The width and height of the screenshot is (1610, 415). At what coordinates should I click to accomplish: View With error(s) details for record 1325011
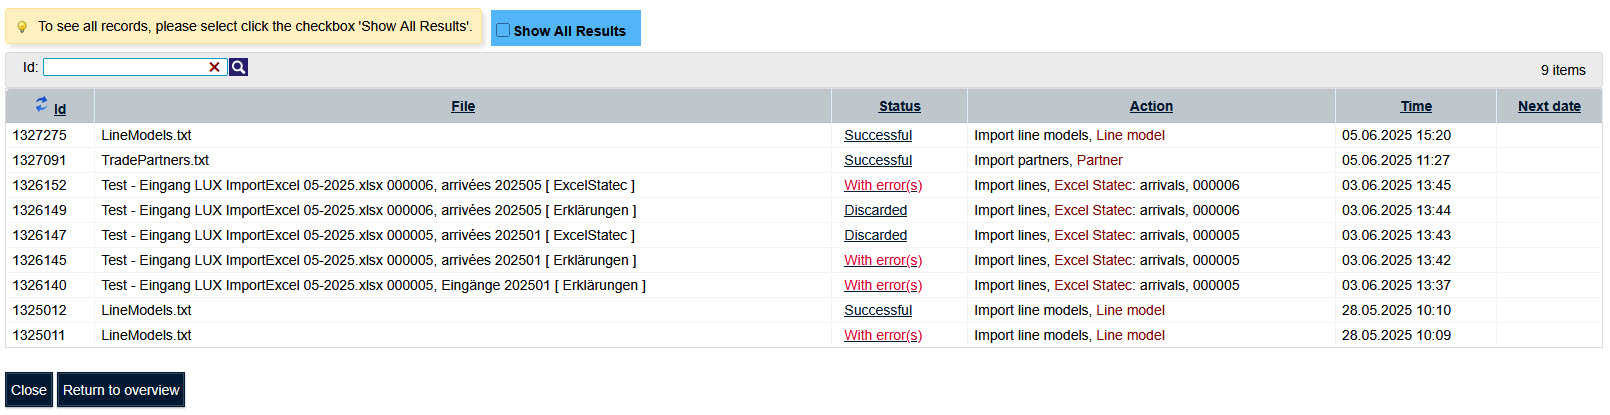pyautogui.click(x=883, y=335)
